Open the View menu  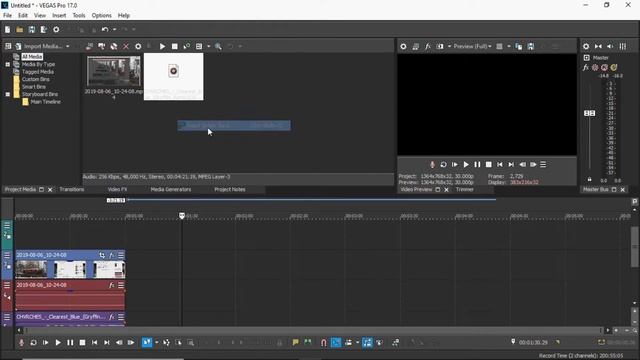[x=40, y=15]
